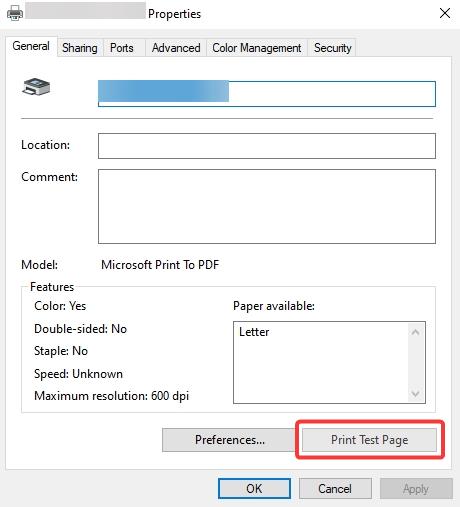Select Letter in Paper available list
This screenshot has height=507, width=460.
pyautogui.click(x=254, y=332)
